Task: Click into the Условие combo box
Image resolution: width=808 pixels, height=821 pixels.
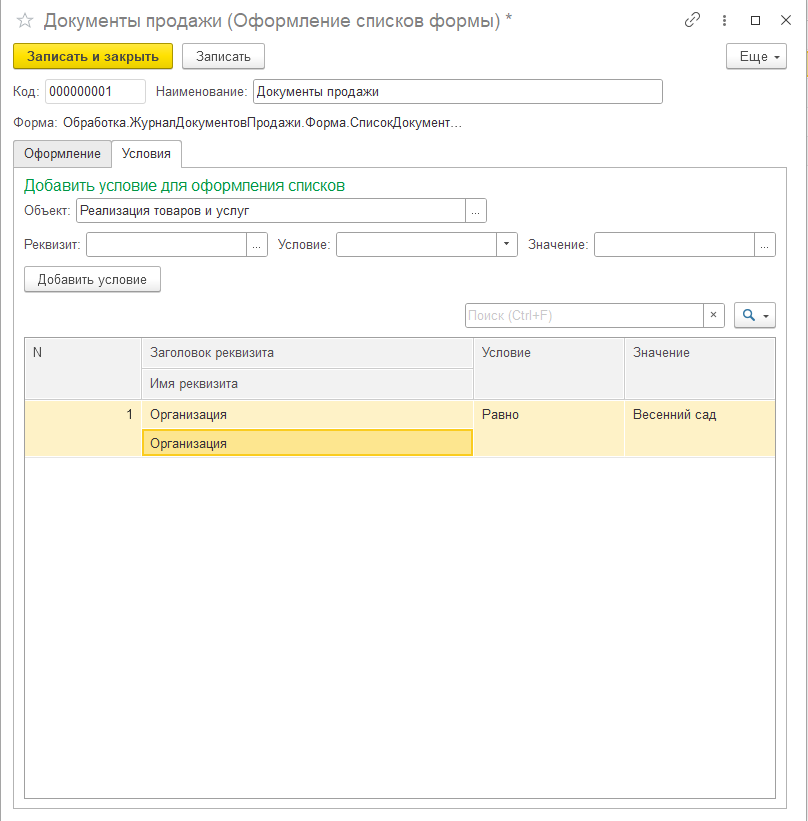Action: tap(416, 245)
